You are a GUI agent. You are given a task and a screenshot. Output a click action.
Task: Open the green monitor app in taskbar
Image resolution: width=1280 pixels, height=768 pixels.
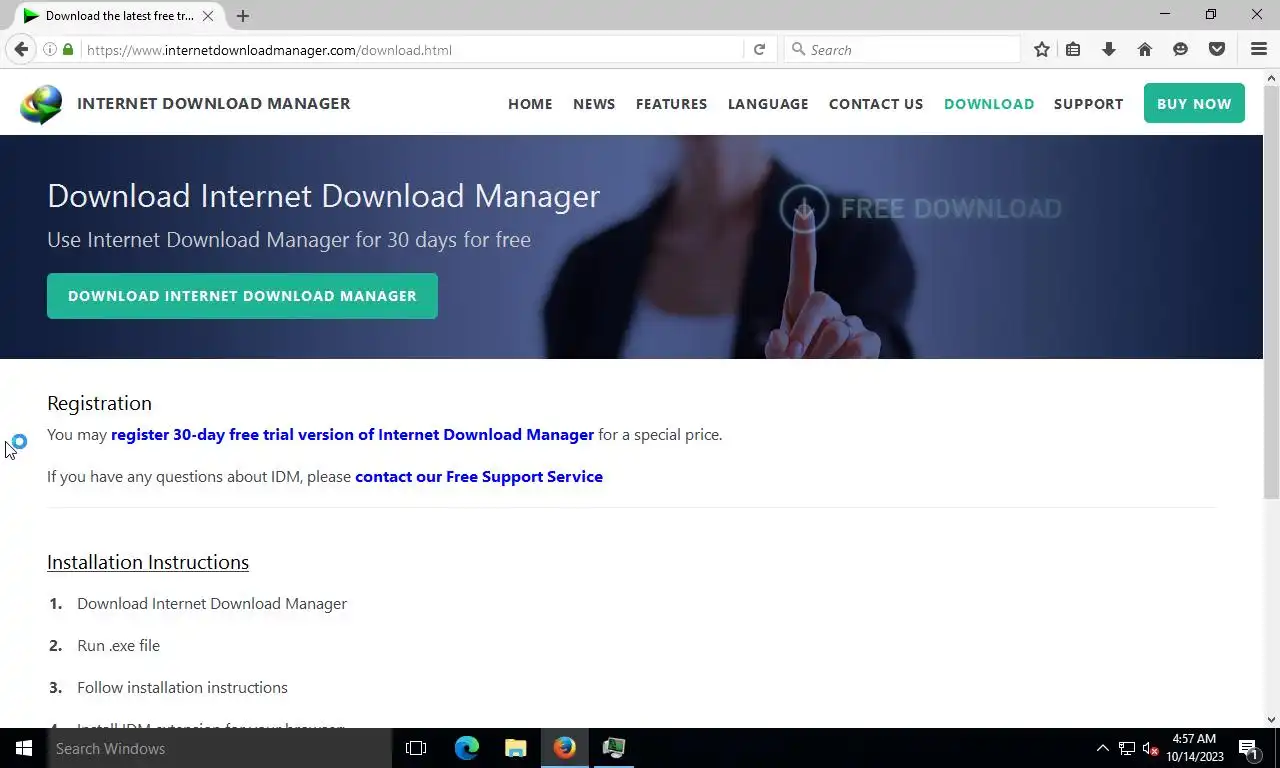[614, 748]
